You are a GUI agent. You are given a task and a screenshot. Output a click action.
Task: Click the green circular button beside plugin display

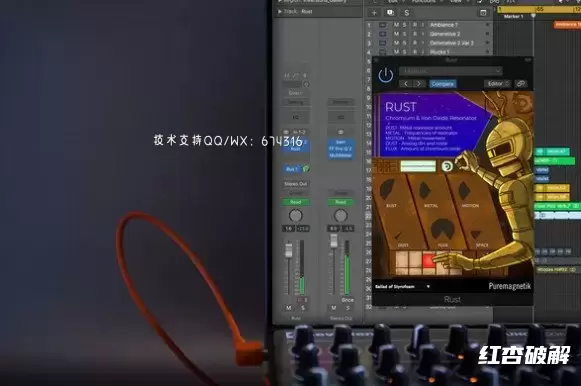[x=447, y=166]
